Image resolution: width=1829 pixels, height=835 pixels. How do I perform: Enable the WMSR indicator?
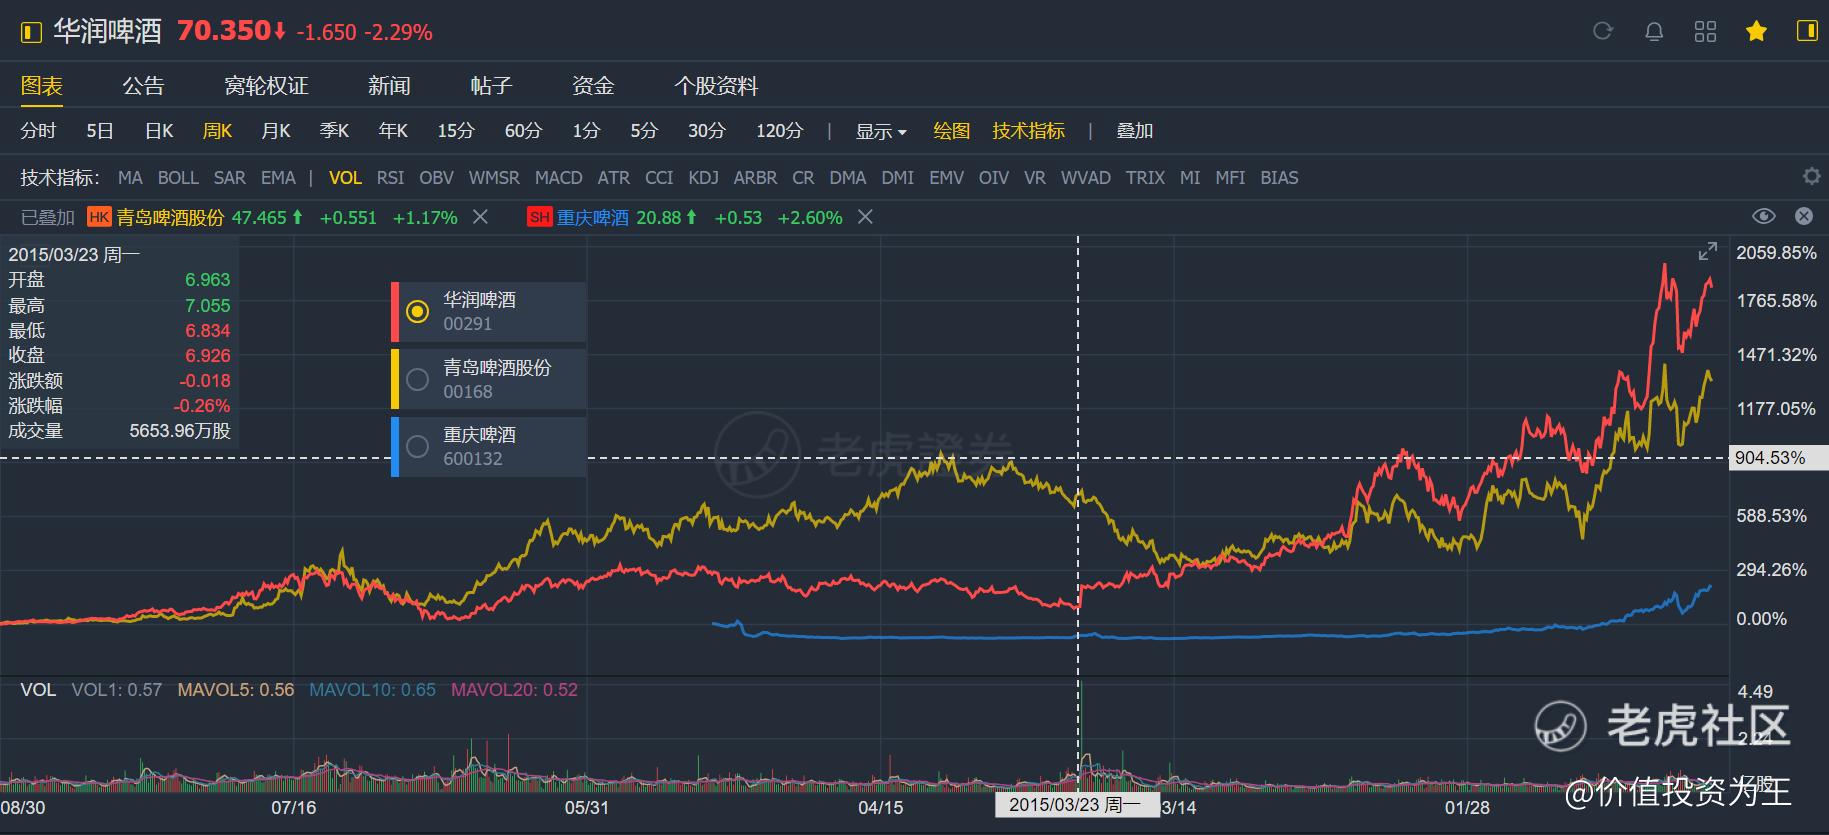494,177
